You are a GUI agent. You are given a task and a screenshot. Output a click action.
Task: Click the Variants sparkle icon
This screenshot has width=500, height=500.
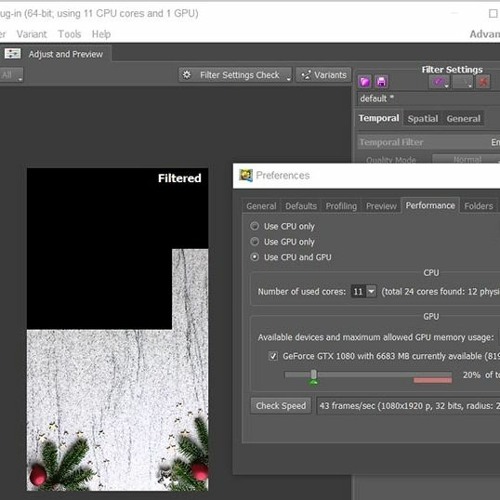click(x=306, y=75)
